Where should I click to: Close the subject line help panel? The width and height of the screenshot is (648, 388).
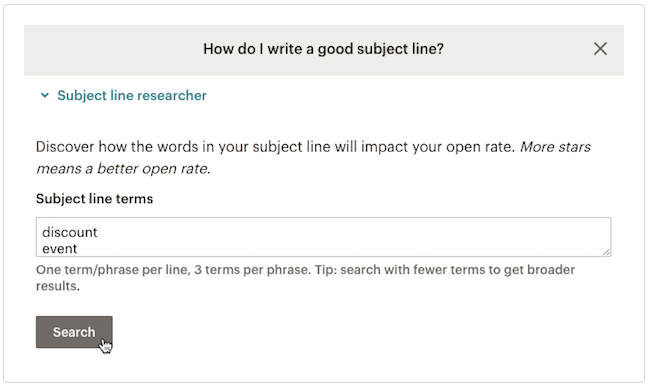click(x=600, y=49)
